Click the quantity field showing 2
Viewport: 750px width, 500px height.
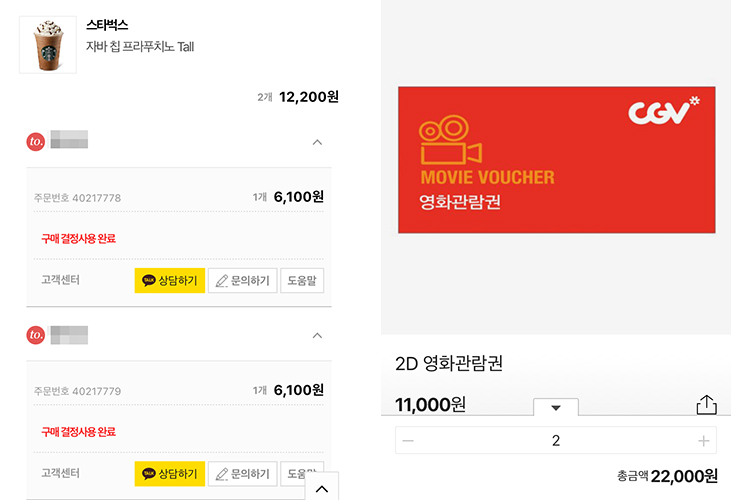tap(556, 440)
